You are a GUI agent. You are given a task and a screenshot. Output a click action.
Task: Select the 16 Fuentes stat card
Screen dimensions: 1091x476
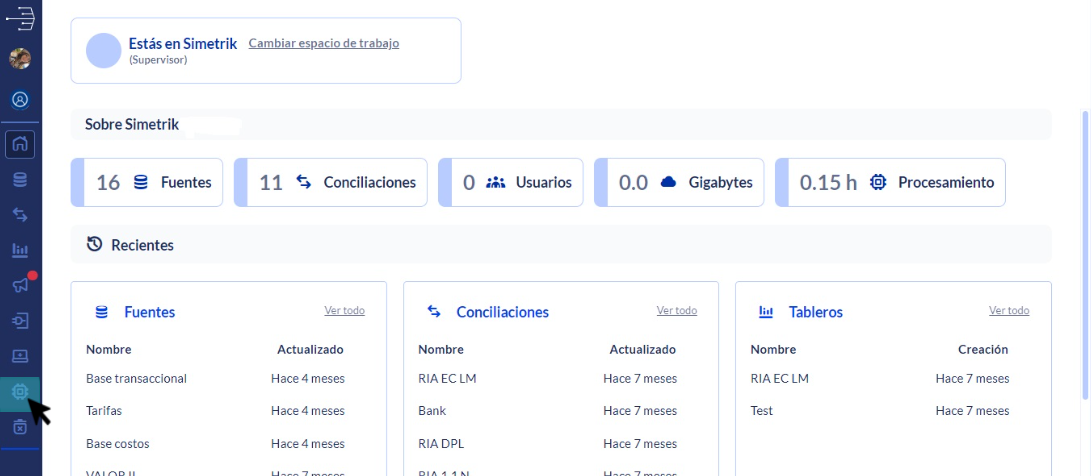(x=147, y=182)
